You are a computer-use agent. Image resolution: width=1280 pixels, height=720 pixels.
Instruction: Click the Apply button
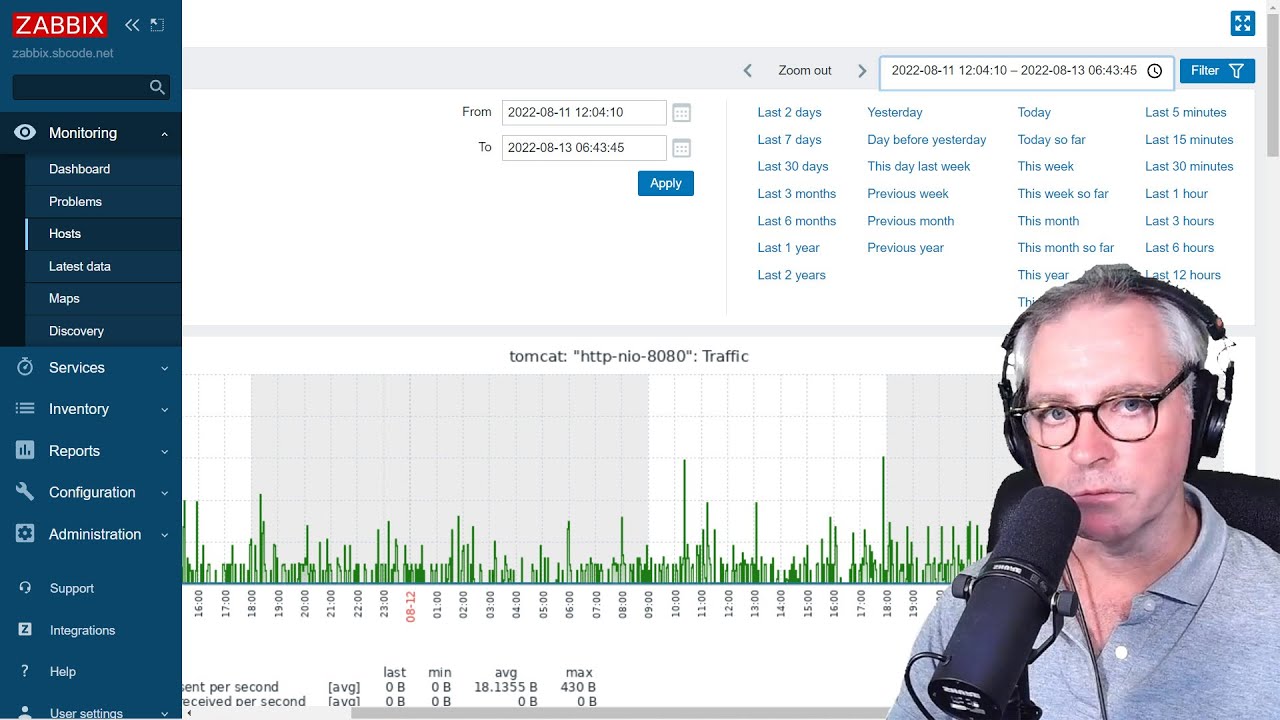click(666, 183)
